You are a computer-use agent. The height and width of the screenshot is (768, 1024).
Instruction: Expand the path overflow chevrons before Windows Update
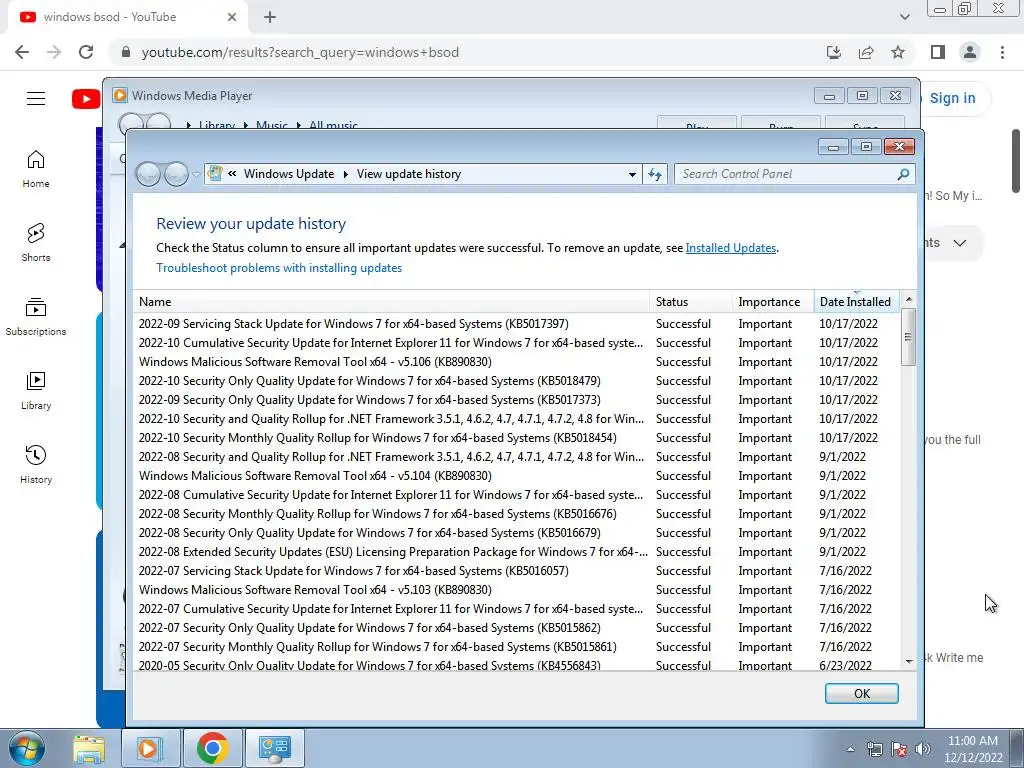(232, 174)
